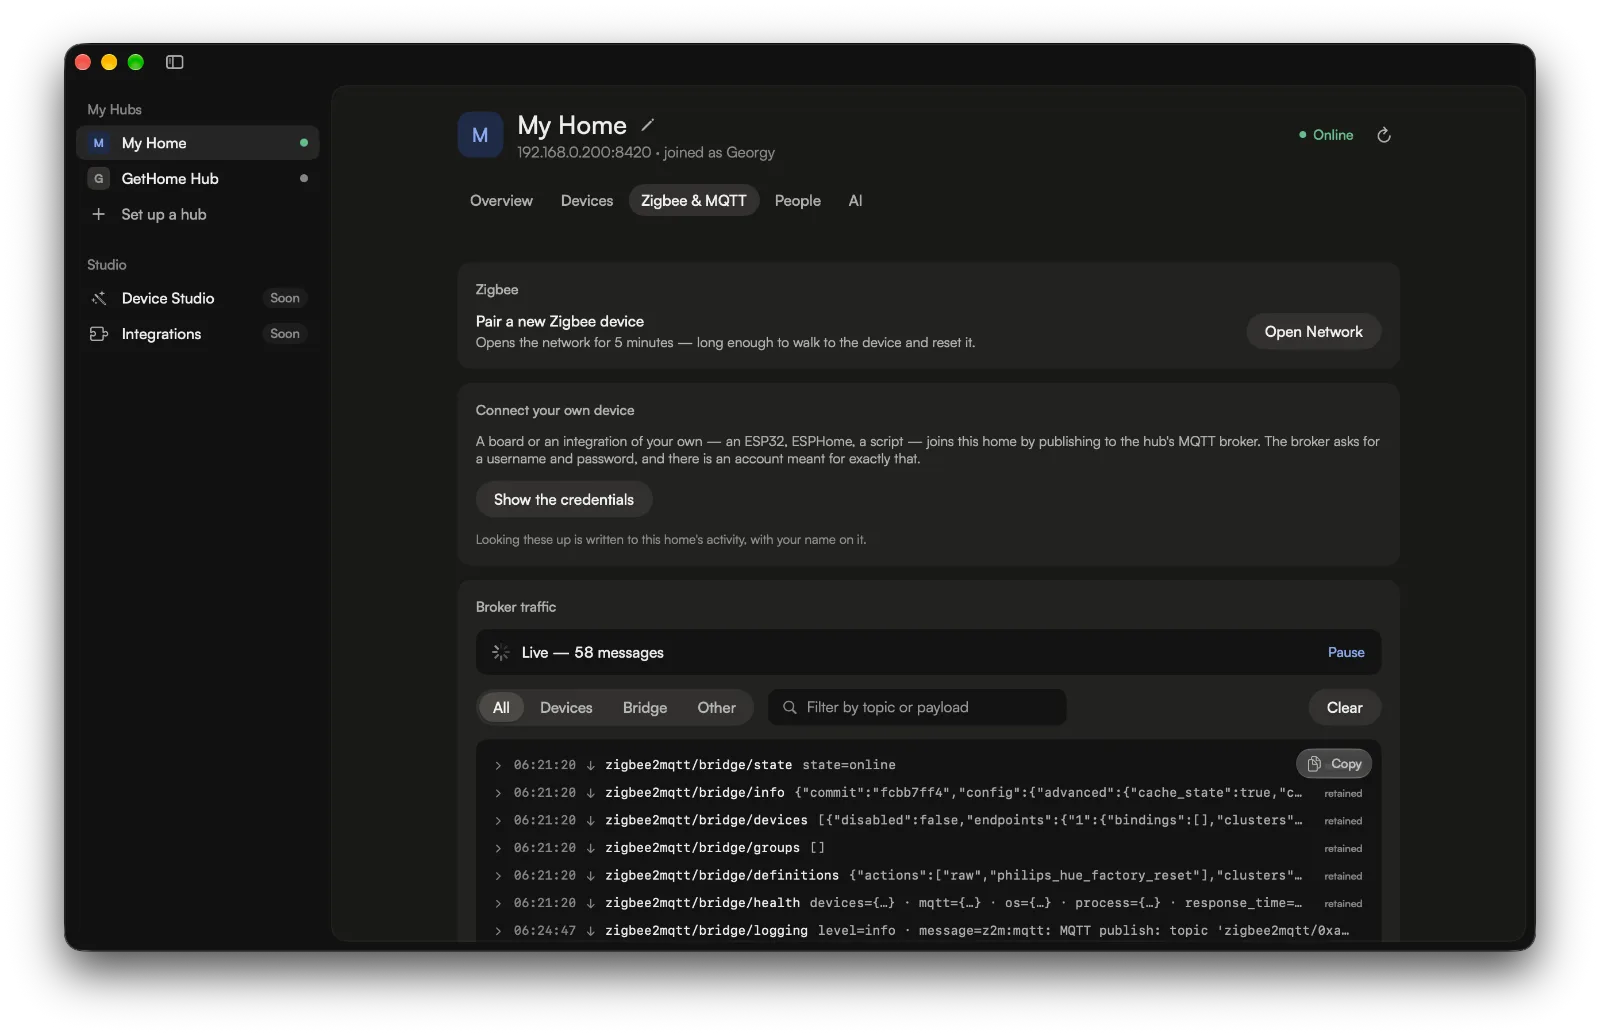This screenshot has width=1600, height=1036.
Task: Expand the zigbee2mqtt/bridge/info message row
Action: (x=498, y=793)
